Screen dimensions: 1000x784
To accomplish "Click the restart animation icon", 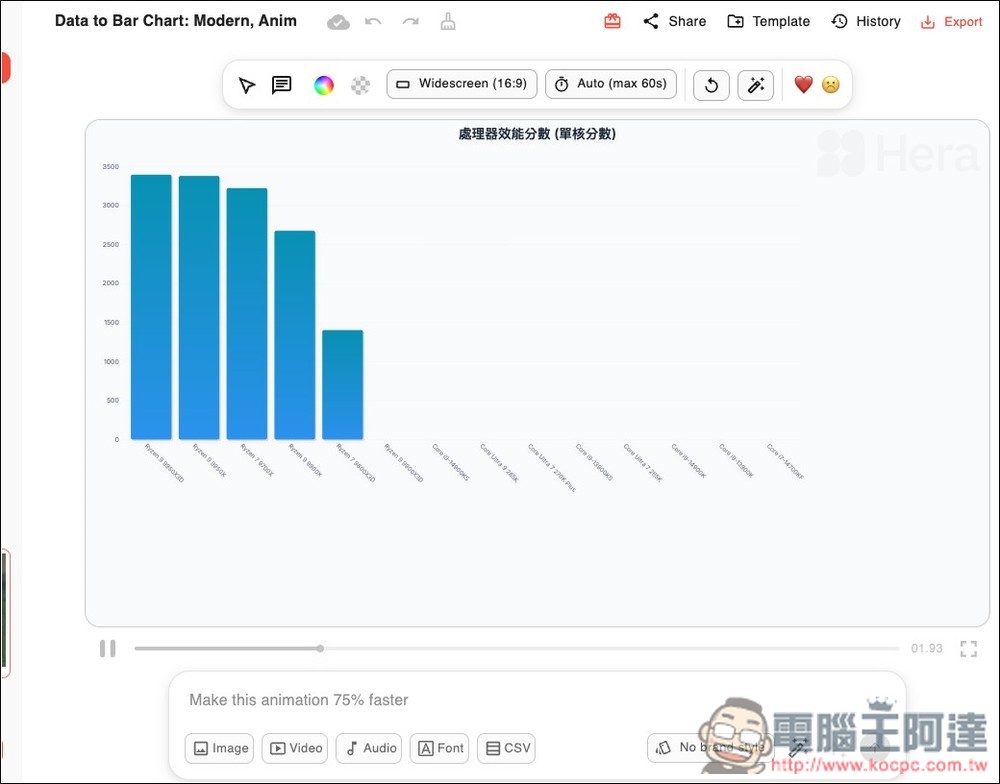I will click(x=711, y=85).
